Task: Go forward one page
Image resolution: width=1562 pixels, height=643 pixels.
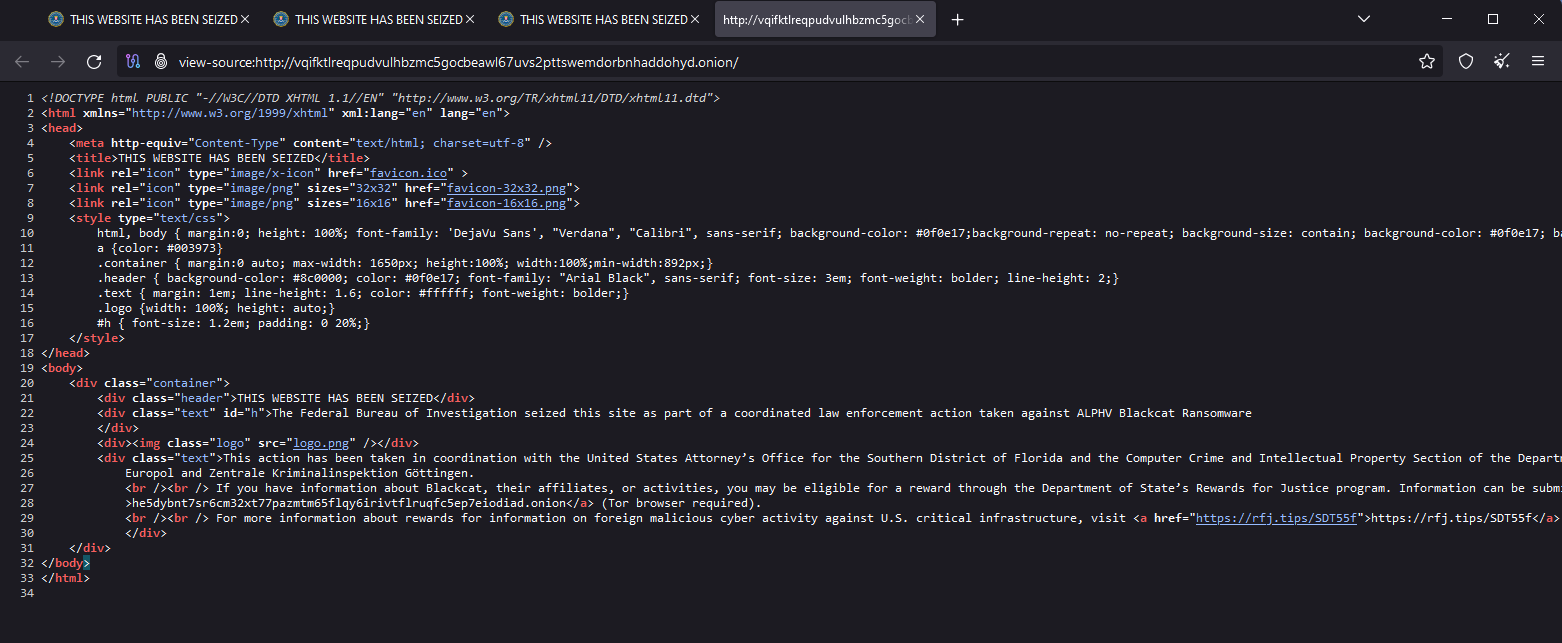Action: (x=58, y=62)
